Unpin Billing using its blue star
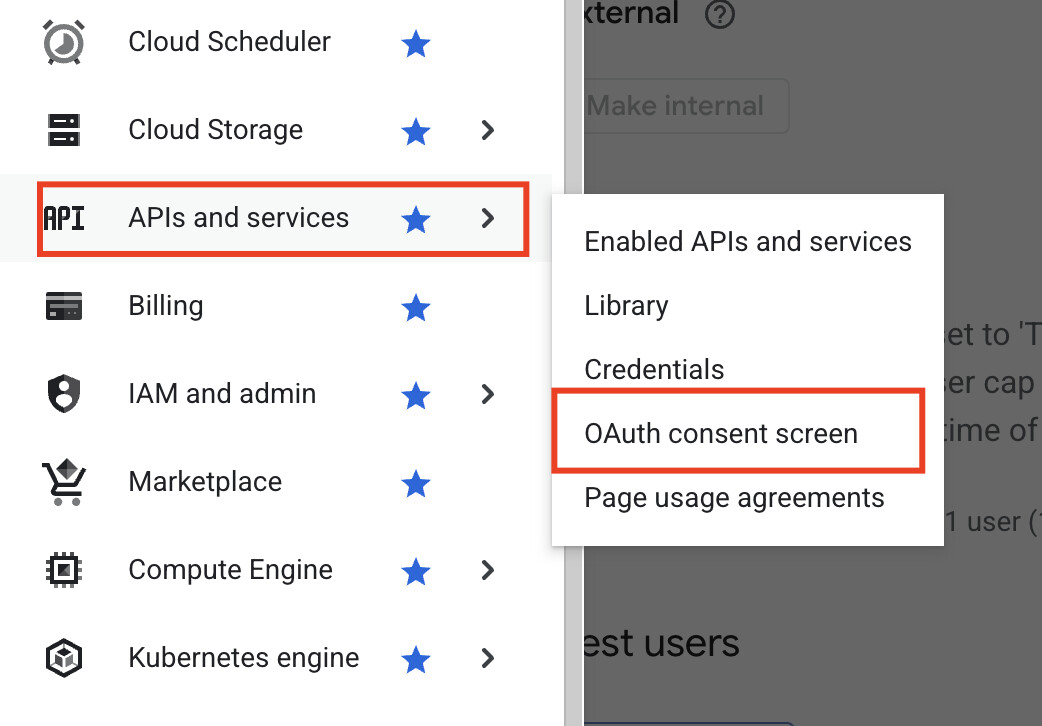 [x=415, y=306]
